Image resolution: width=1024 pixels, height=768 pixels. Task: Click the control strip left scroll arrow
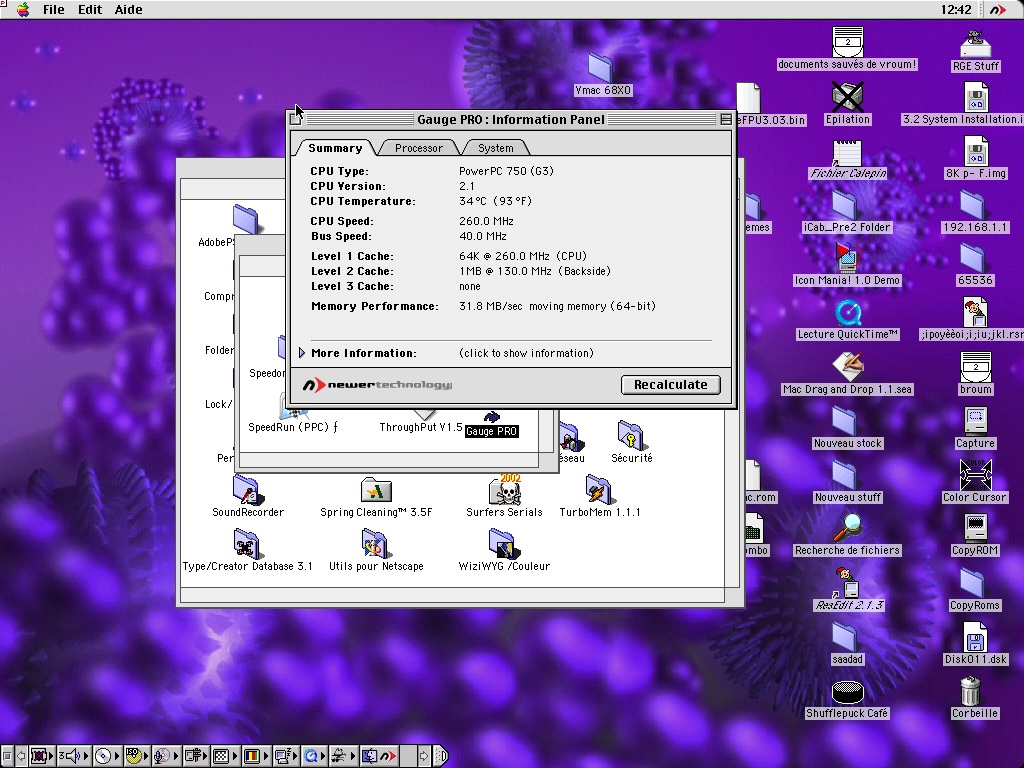coord(21,756)
